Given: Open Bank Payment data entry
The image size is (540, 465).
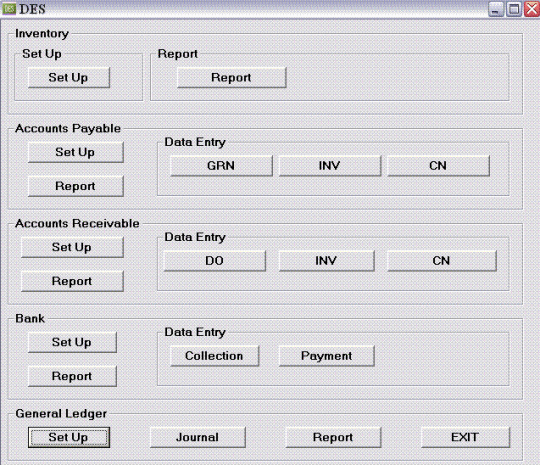Looking at the screenshot, I should 326,356.
